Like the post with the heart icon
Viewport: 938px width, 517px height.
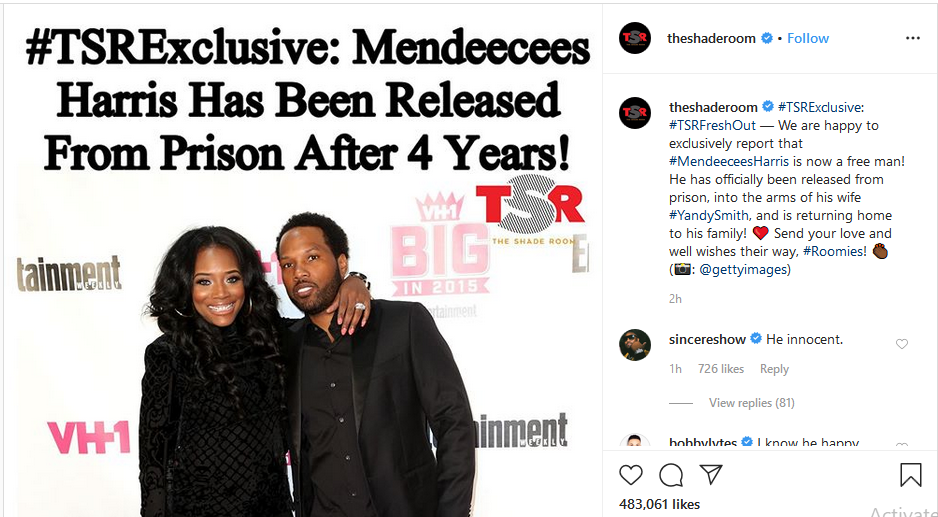point(631,475)
